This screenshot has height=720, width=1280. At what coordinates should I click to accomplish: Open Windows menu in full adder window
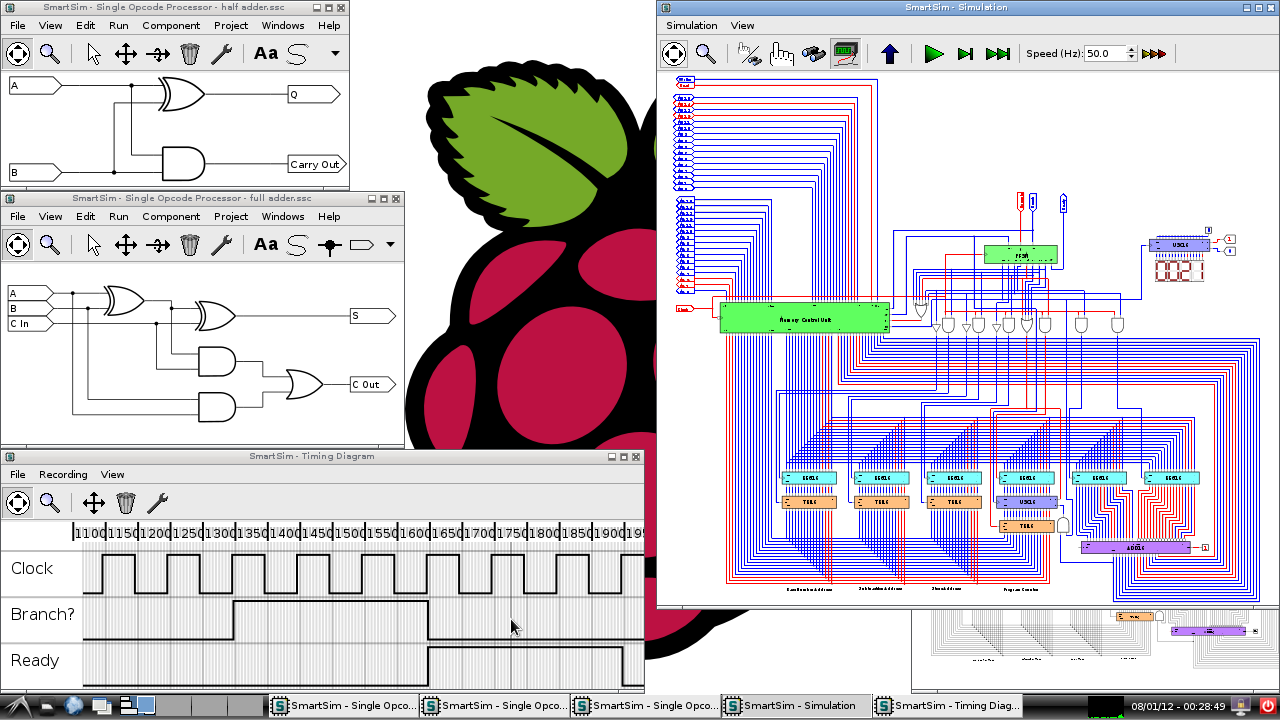tap(283, 216)
